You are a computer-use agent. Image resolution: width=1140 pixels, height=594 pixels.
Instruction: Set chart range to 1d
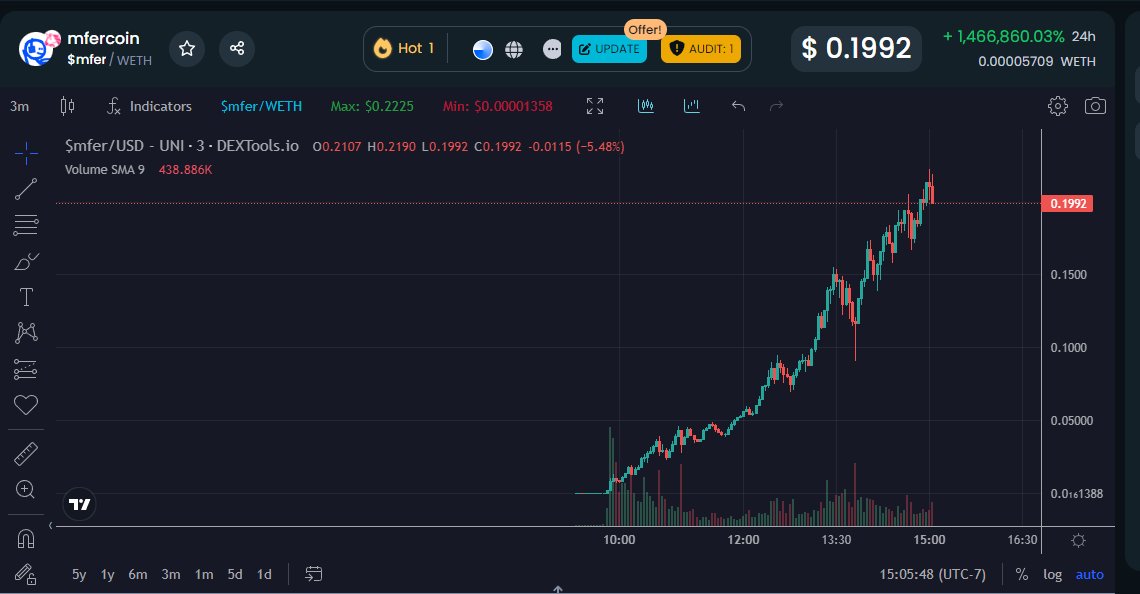(x=264, y=574)
